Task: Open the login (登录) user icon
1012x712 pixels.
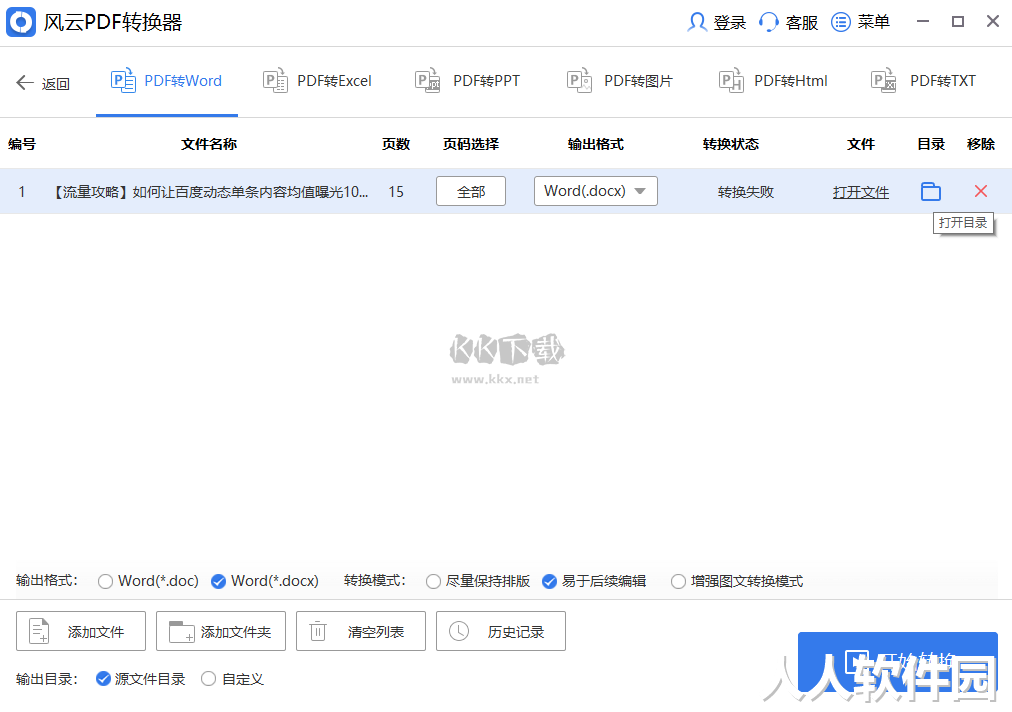Action: pyautogui.click(x=696, y=22)
